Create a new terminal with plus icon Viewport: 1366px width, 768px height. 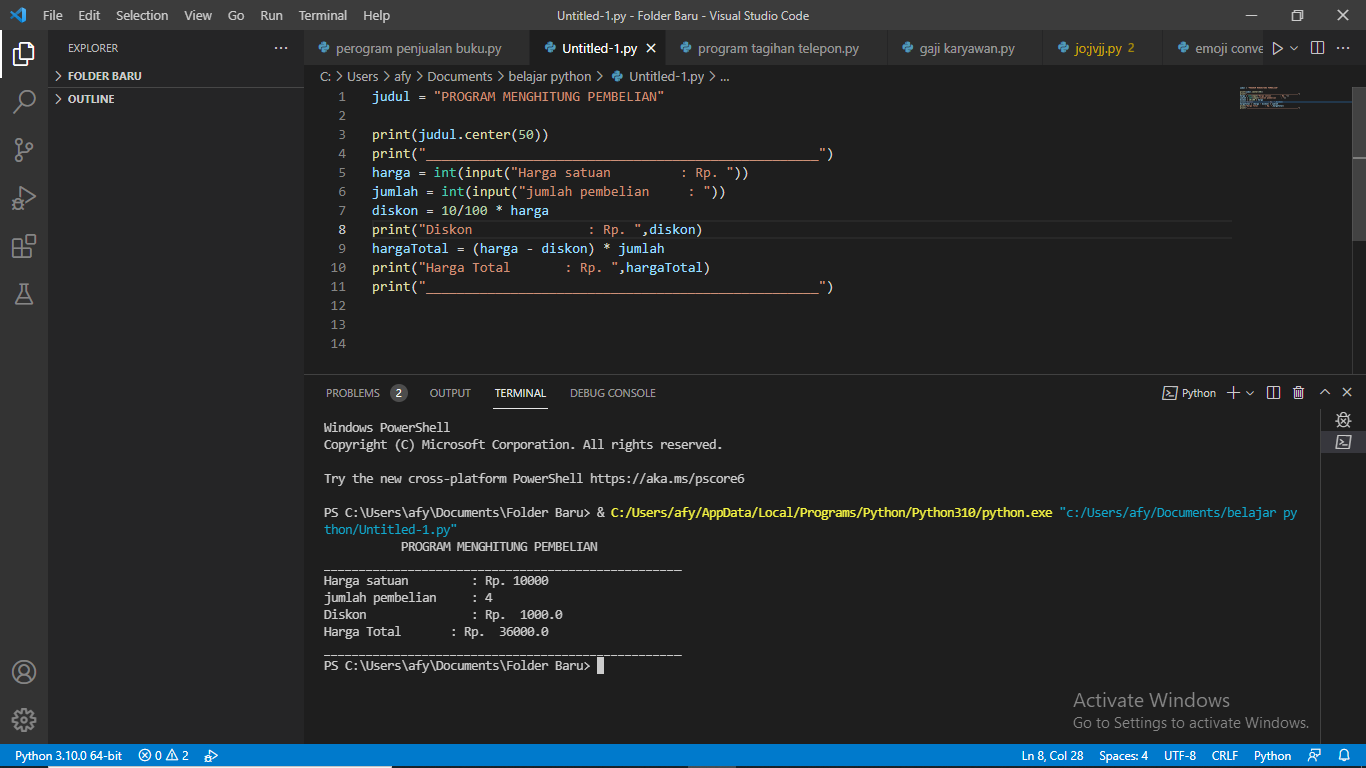tap(1233, 393)
